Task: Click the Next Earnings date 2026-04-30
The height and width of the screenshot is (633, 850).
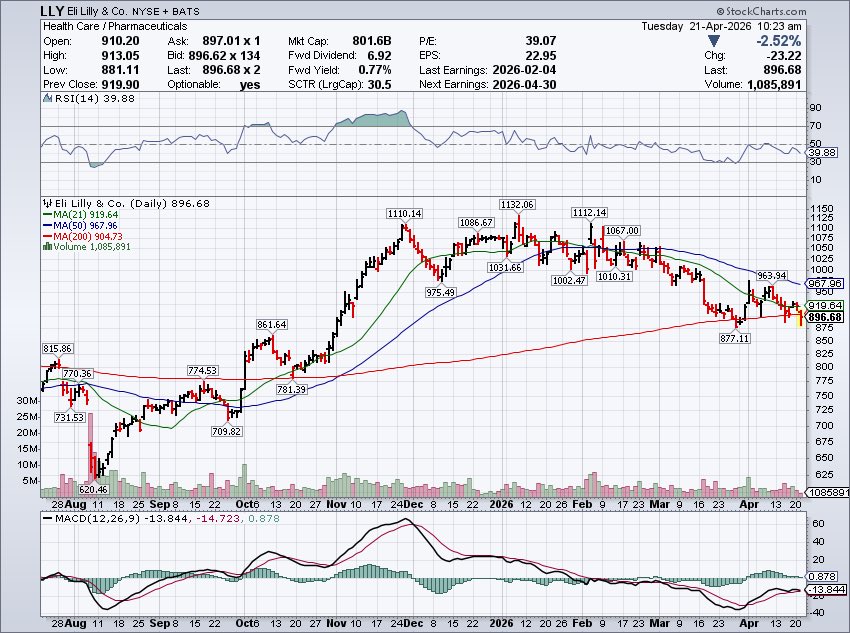Action: click(x=524, y=85)
